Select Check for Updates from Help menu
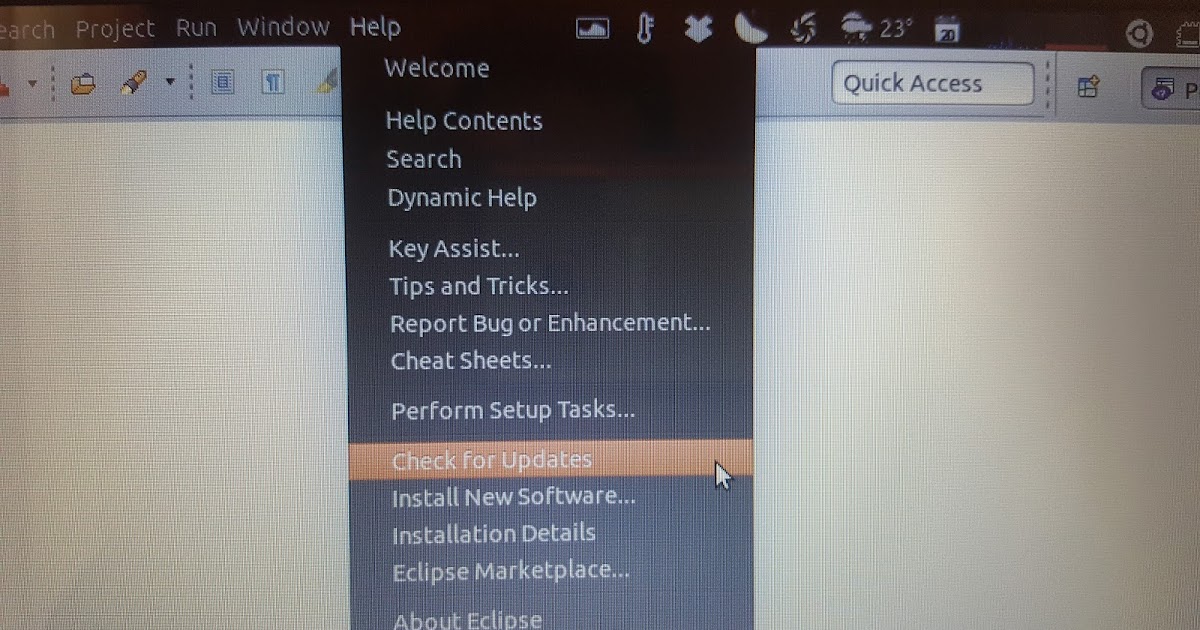The image size is (1200, 630). click(x=491, y=460)
